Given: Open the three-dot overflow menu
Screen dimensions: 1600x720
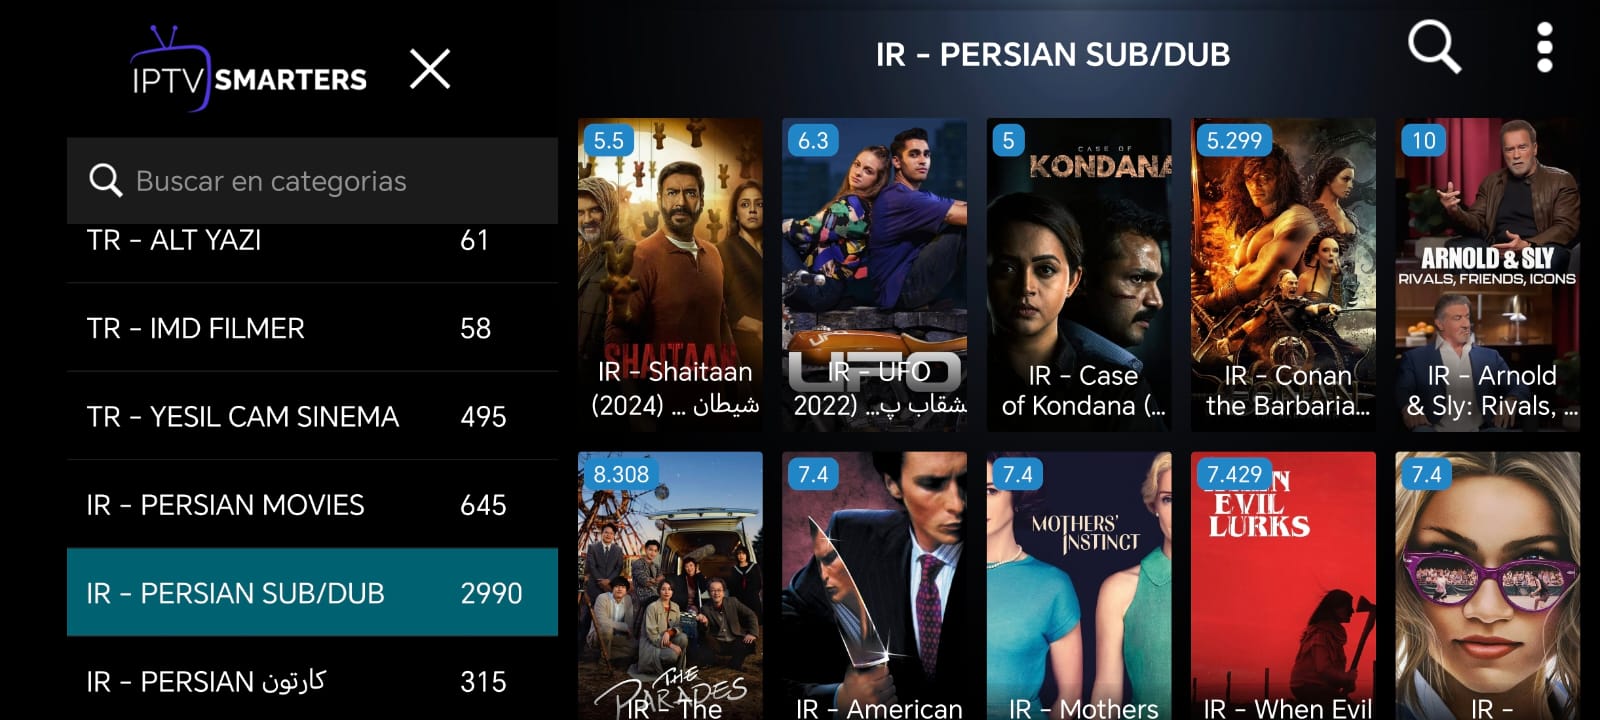Looking at the screenshot, I should click(1545, 47).
